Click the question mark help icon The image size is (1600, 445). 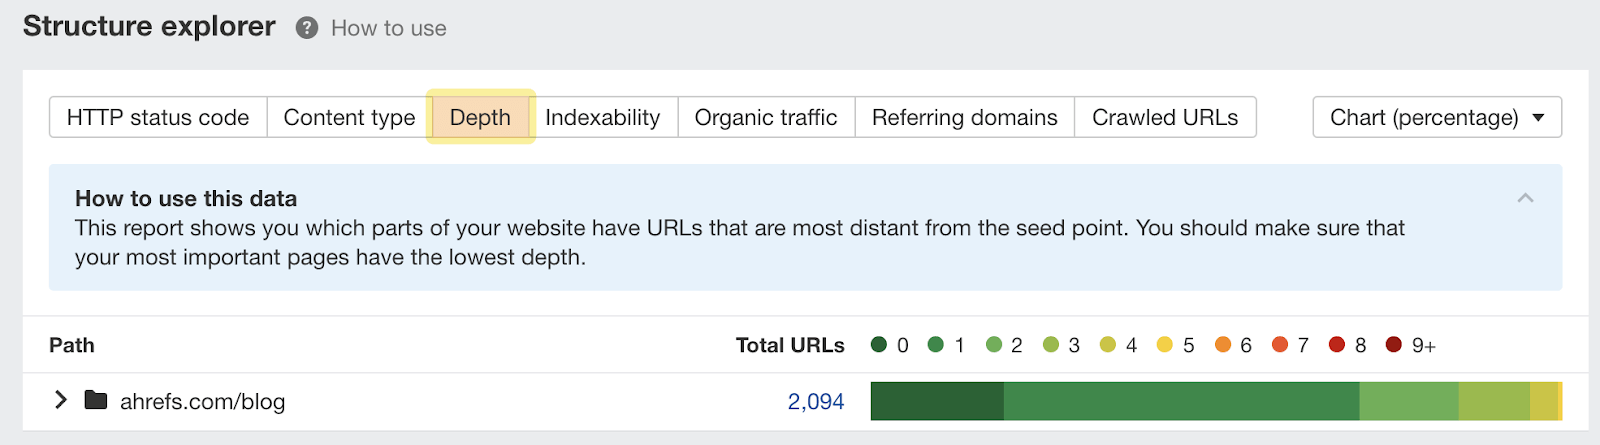coord(307,28)
